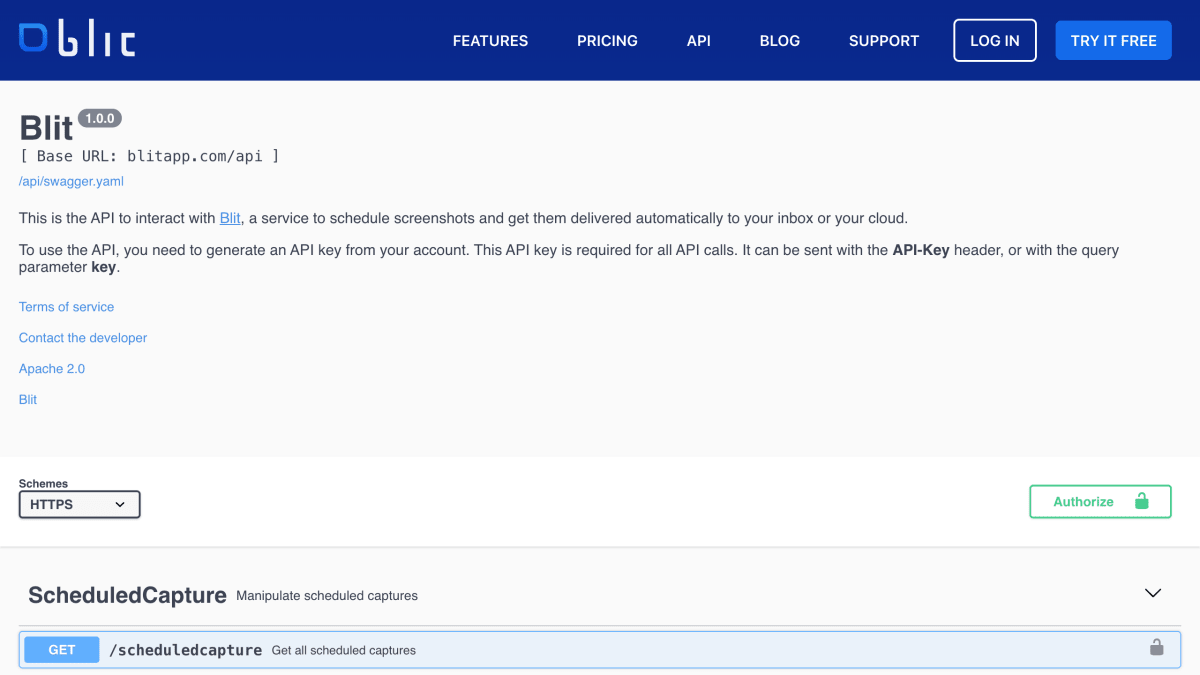Open the API nav item
This screenshot has width=1200, height=675.
click(x=699, y=41)
